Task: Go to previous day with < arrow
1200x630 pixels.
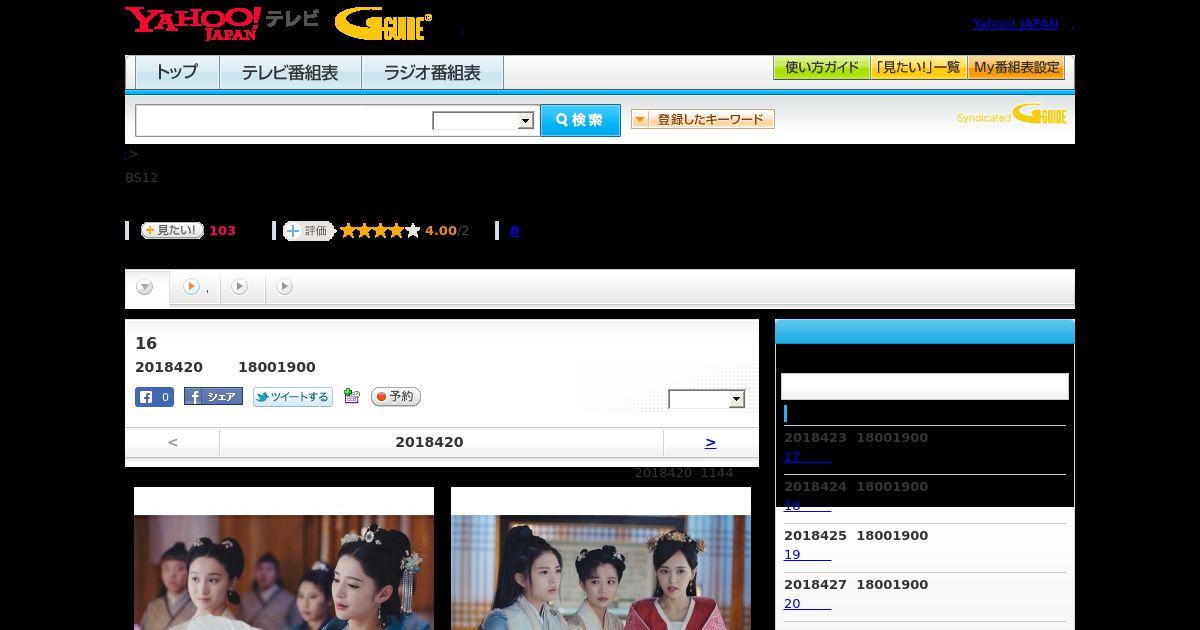Action: [172, 442]
